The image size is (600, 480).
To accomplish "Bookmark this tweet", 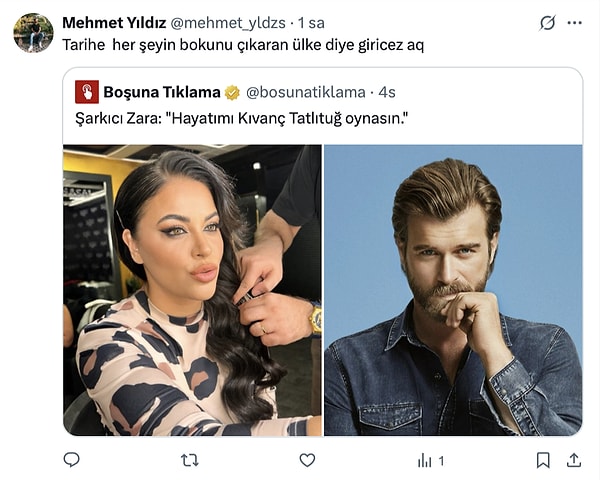I will pos(543,460).
